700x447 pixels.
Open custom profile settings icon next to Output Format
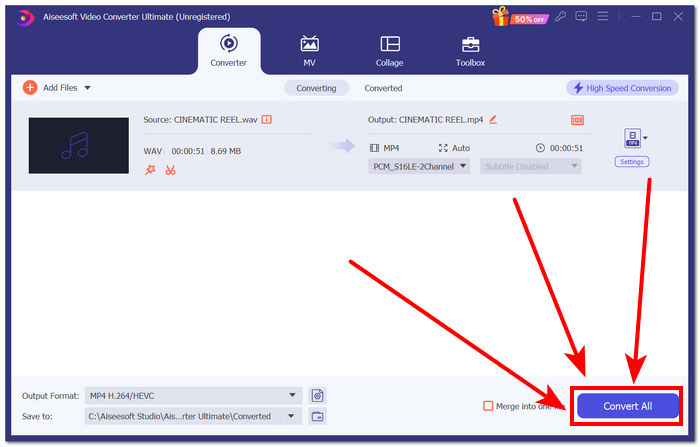[x=317, y=395]
